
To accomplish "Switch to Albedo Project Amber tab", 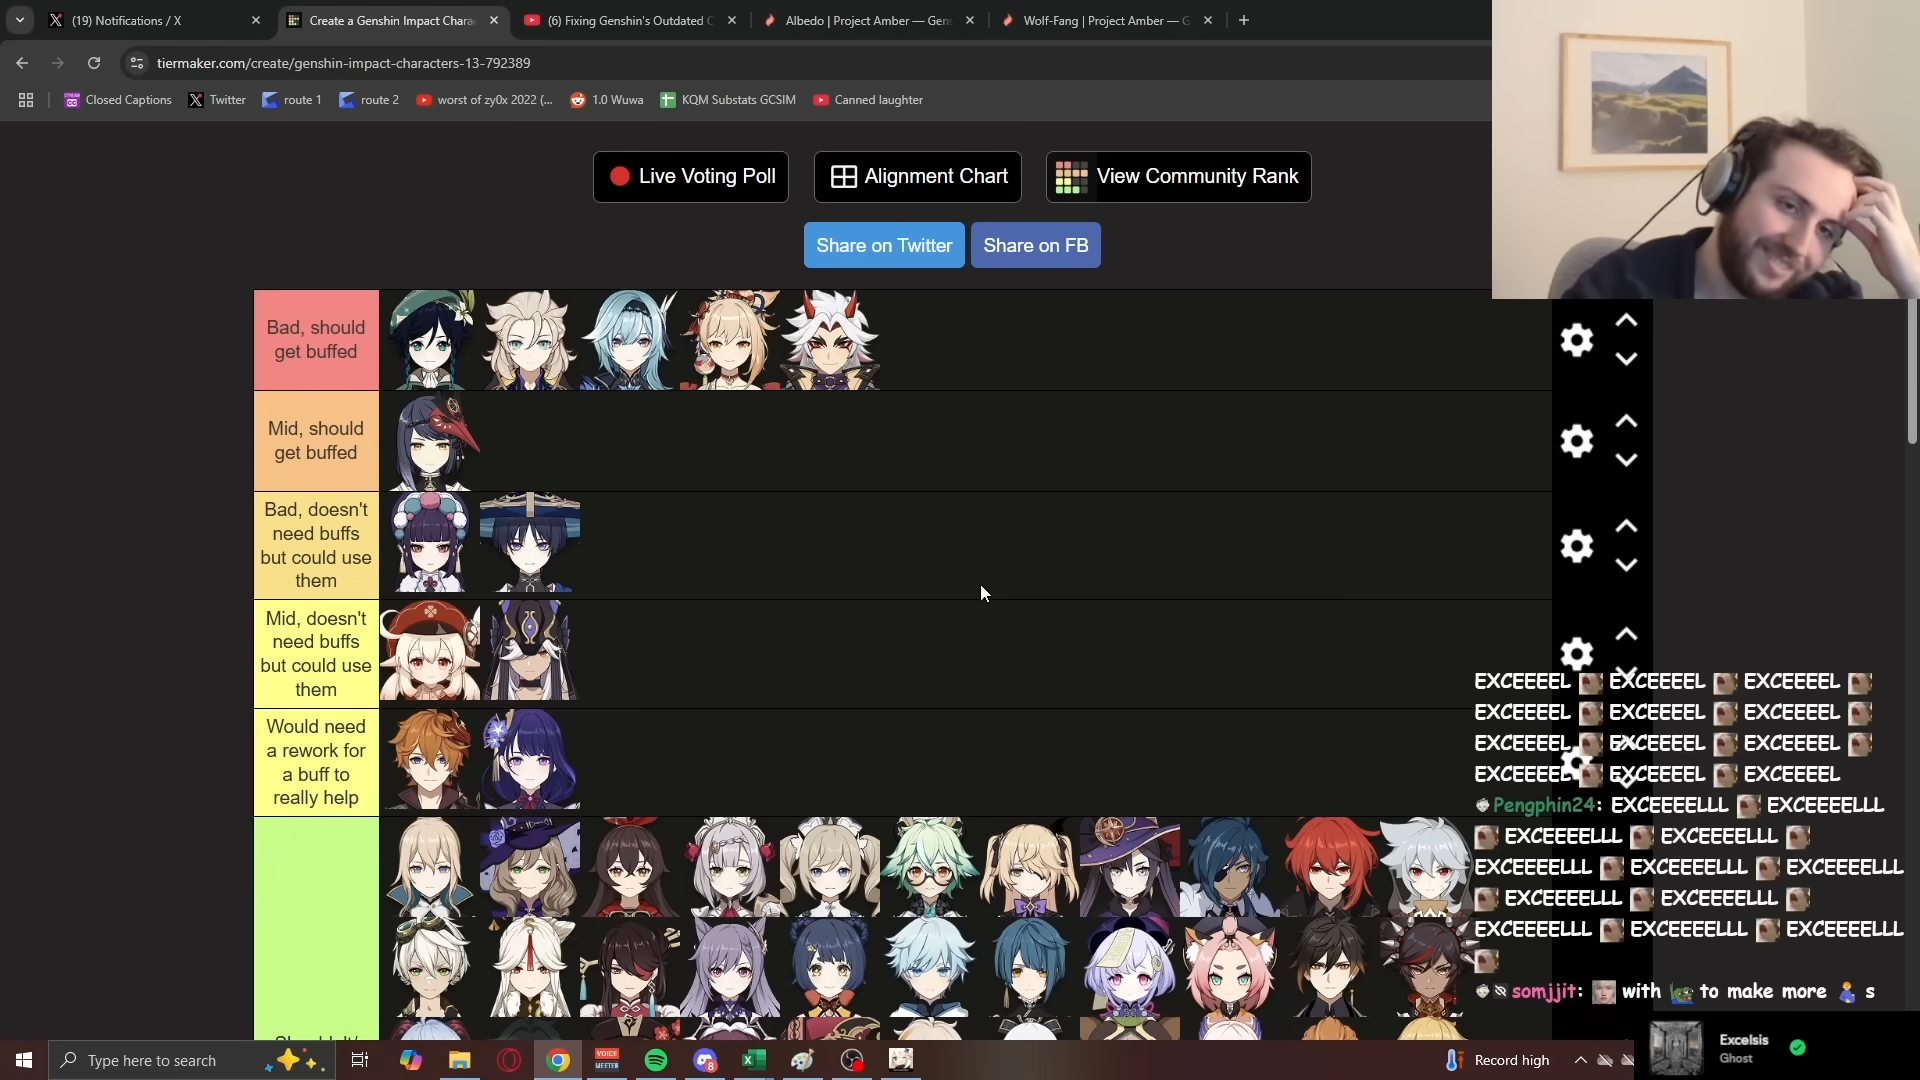I will [865, 20].
